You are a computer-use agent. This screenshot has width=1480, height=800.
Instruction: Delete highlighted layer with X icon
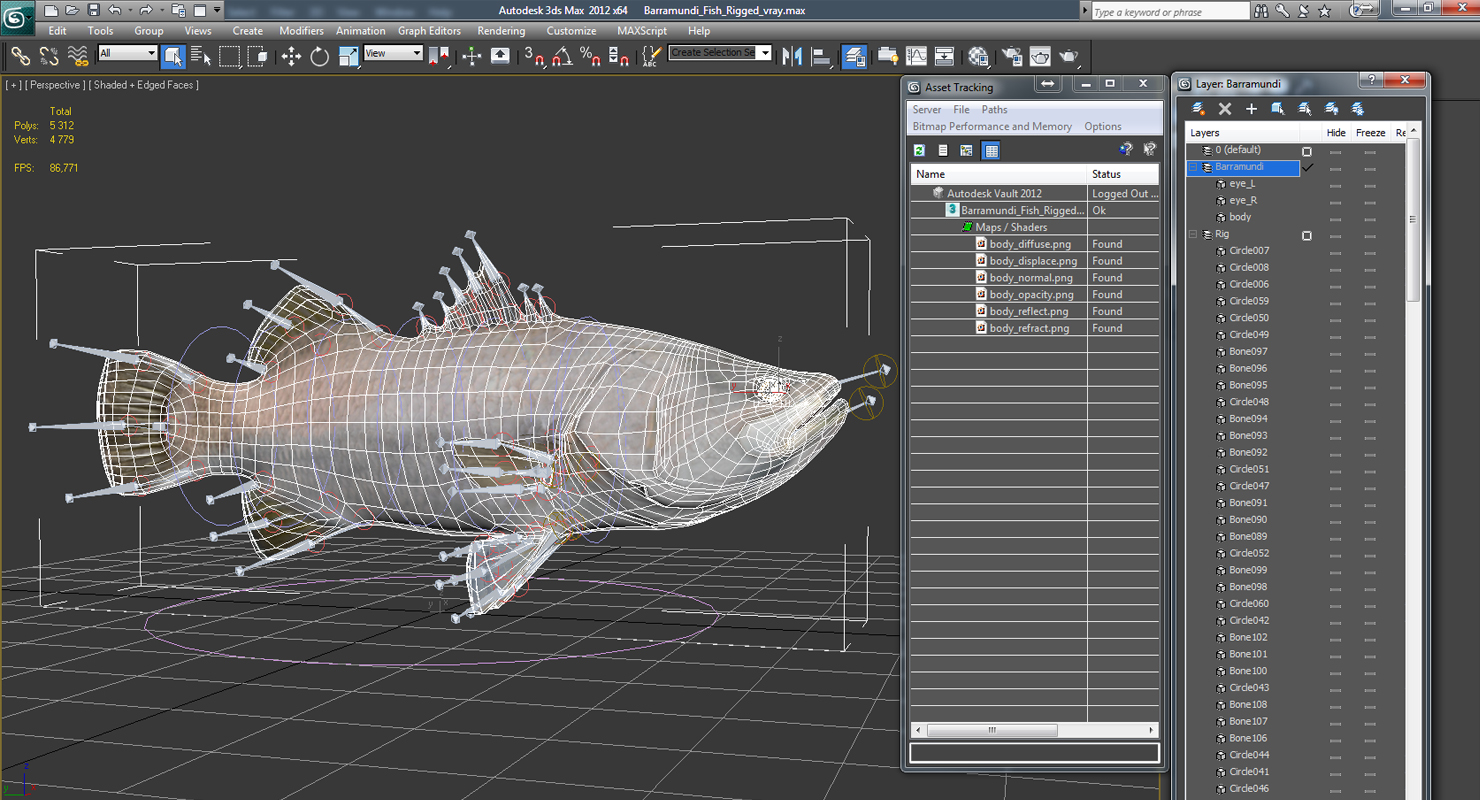coord(1225,109)
